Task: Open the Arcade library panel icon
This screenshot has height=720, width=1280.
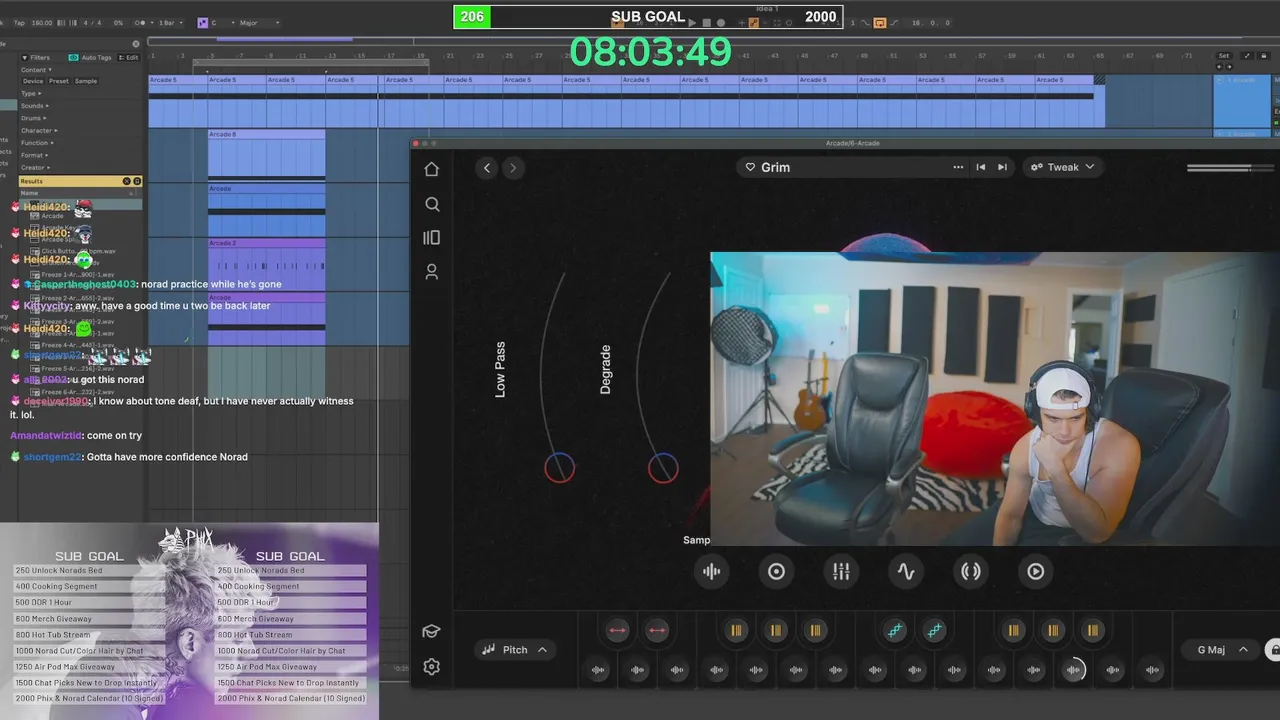Action: point(431,238)
